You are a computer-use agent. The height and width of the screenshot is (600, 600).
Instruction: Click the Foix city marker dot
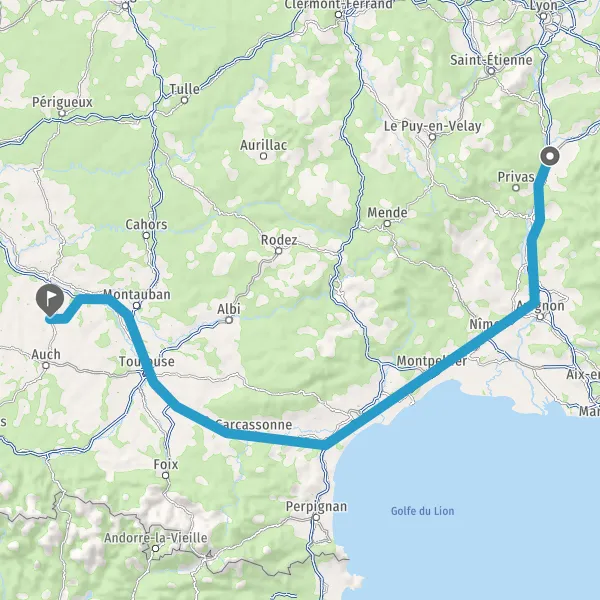pyautogui.click(x=165, y=475)
